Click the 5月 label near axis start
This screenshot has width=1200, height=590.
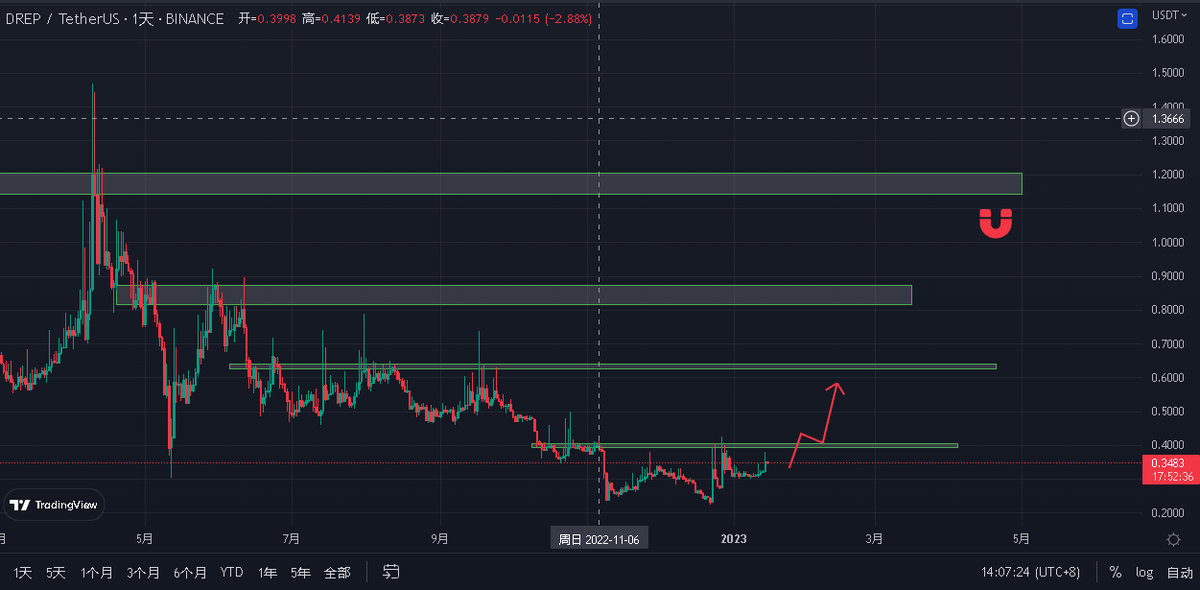[144, 539]
